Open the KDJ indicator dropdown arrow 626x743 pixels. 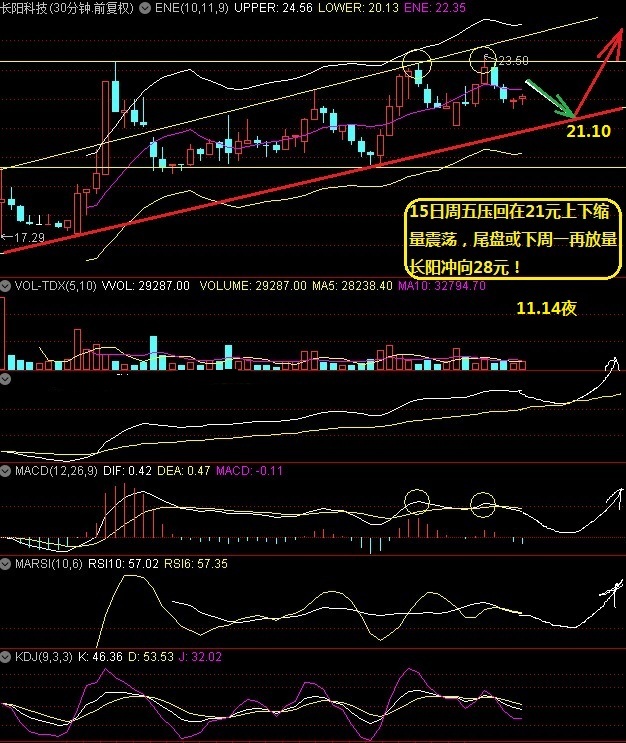[5, 657]
